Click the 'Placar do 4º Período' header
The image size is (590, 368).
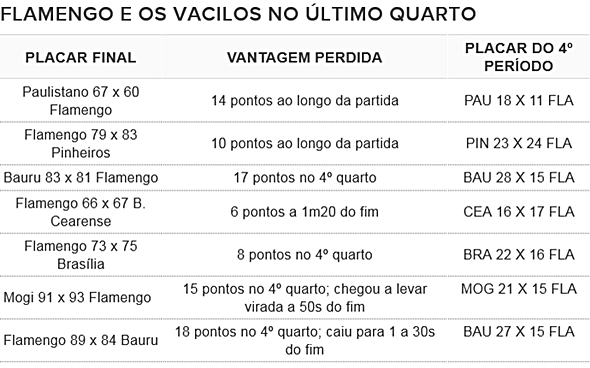519,57
